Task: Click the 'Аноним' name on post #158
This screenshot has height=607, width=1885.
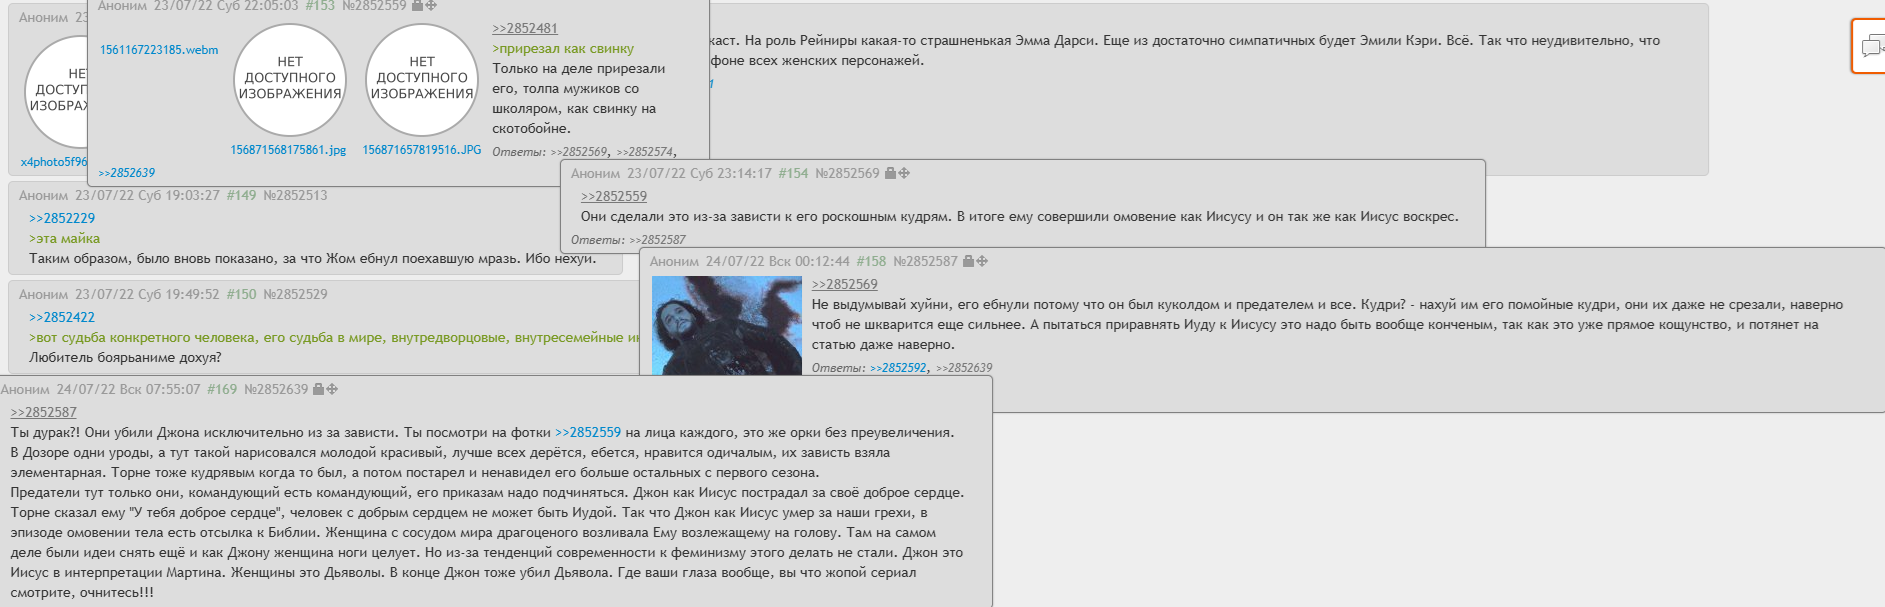Action: (674, 261)
